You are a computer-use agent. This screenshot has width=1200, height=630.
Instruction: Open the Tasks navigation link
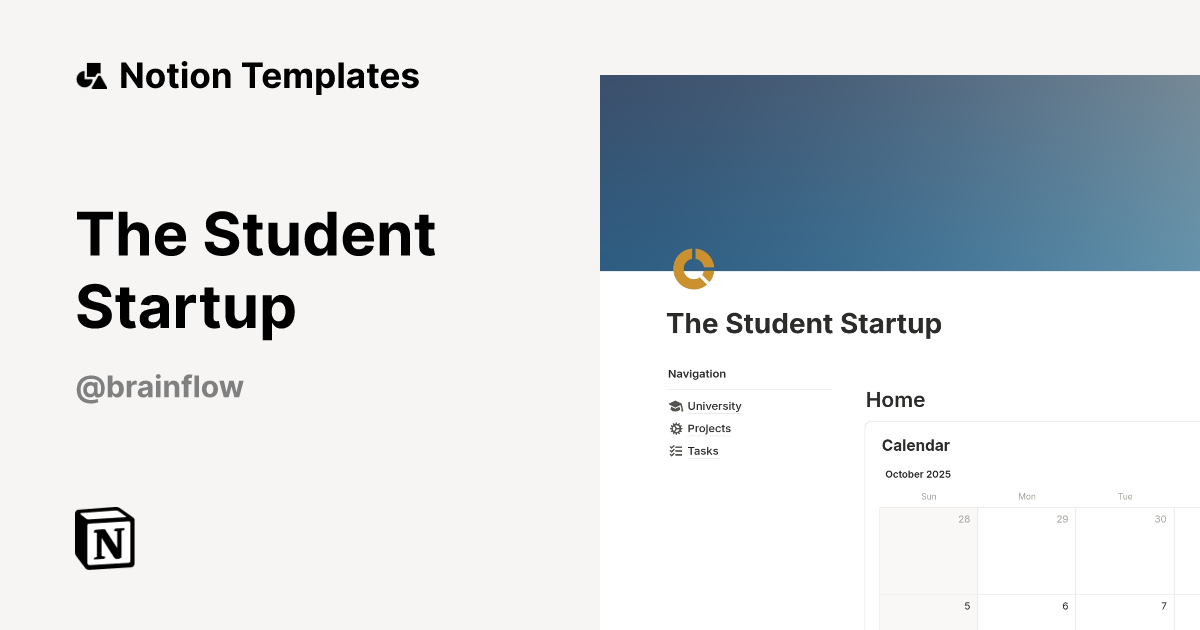702,450
